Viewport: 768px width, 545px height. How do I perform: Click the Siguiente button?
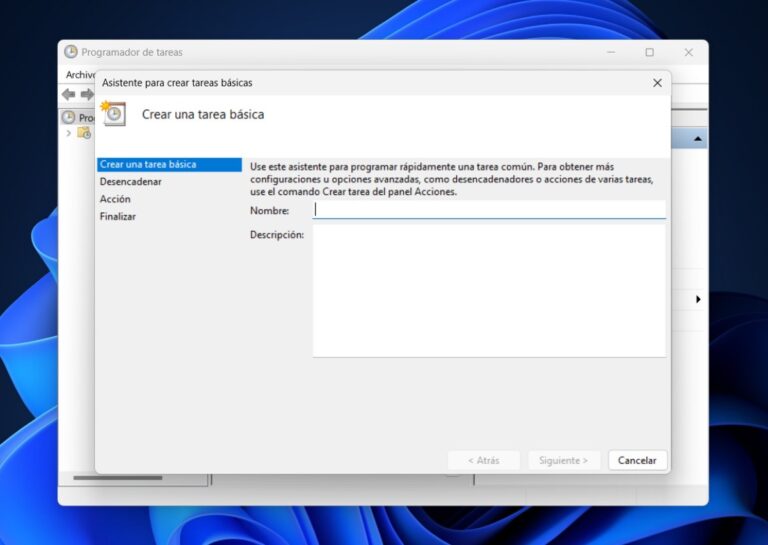(564, 460)
